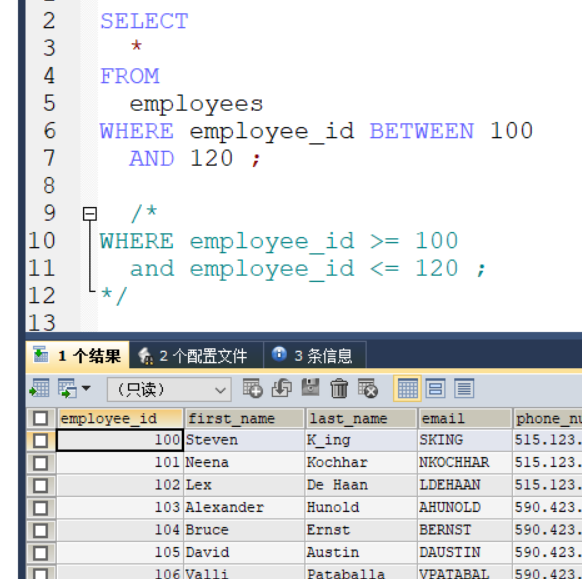This screenshot has width=582, height=579.
Task: Check the row checkbox for Neena
Action: pos(40,463)
